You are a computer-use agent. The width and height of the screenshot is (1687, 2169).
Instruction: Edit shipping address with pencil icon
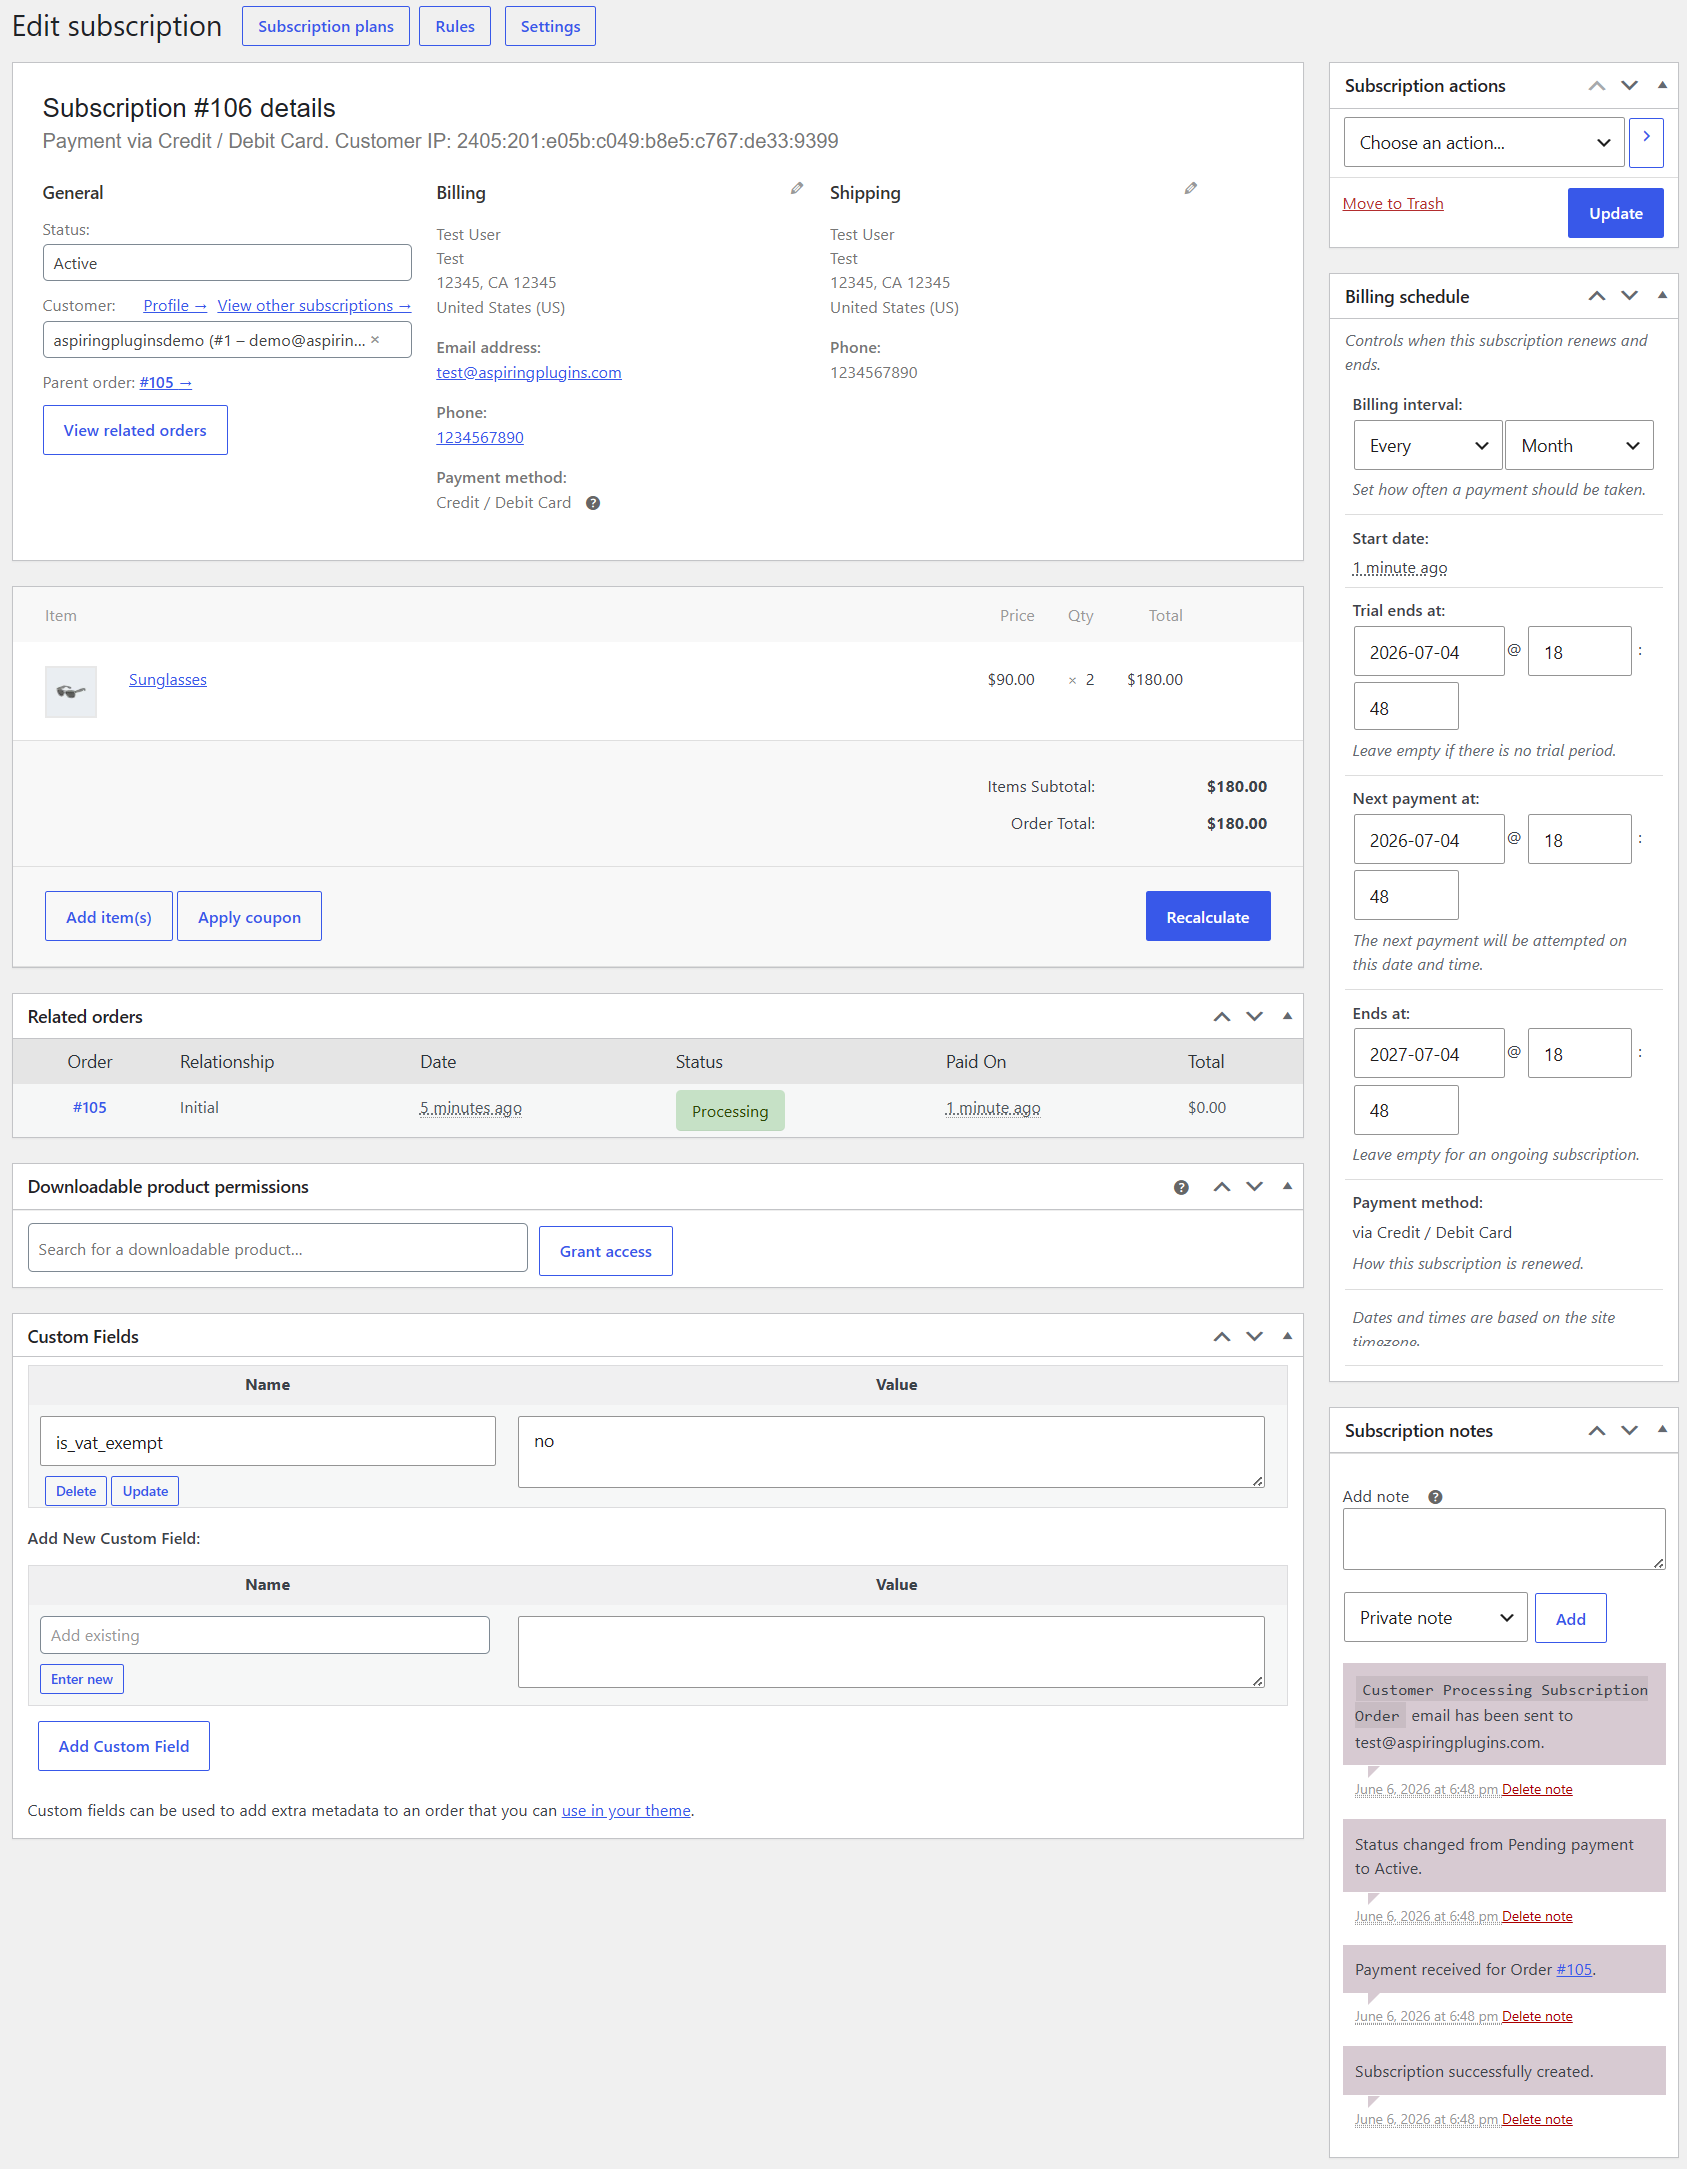pos(1191,188)
